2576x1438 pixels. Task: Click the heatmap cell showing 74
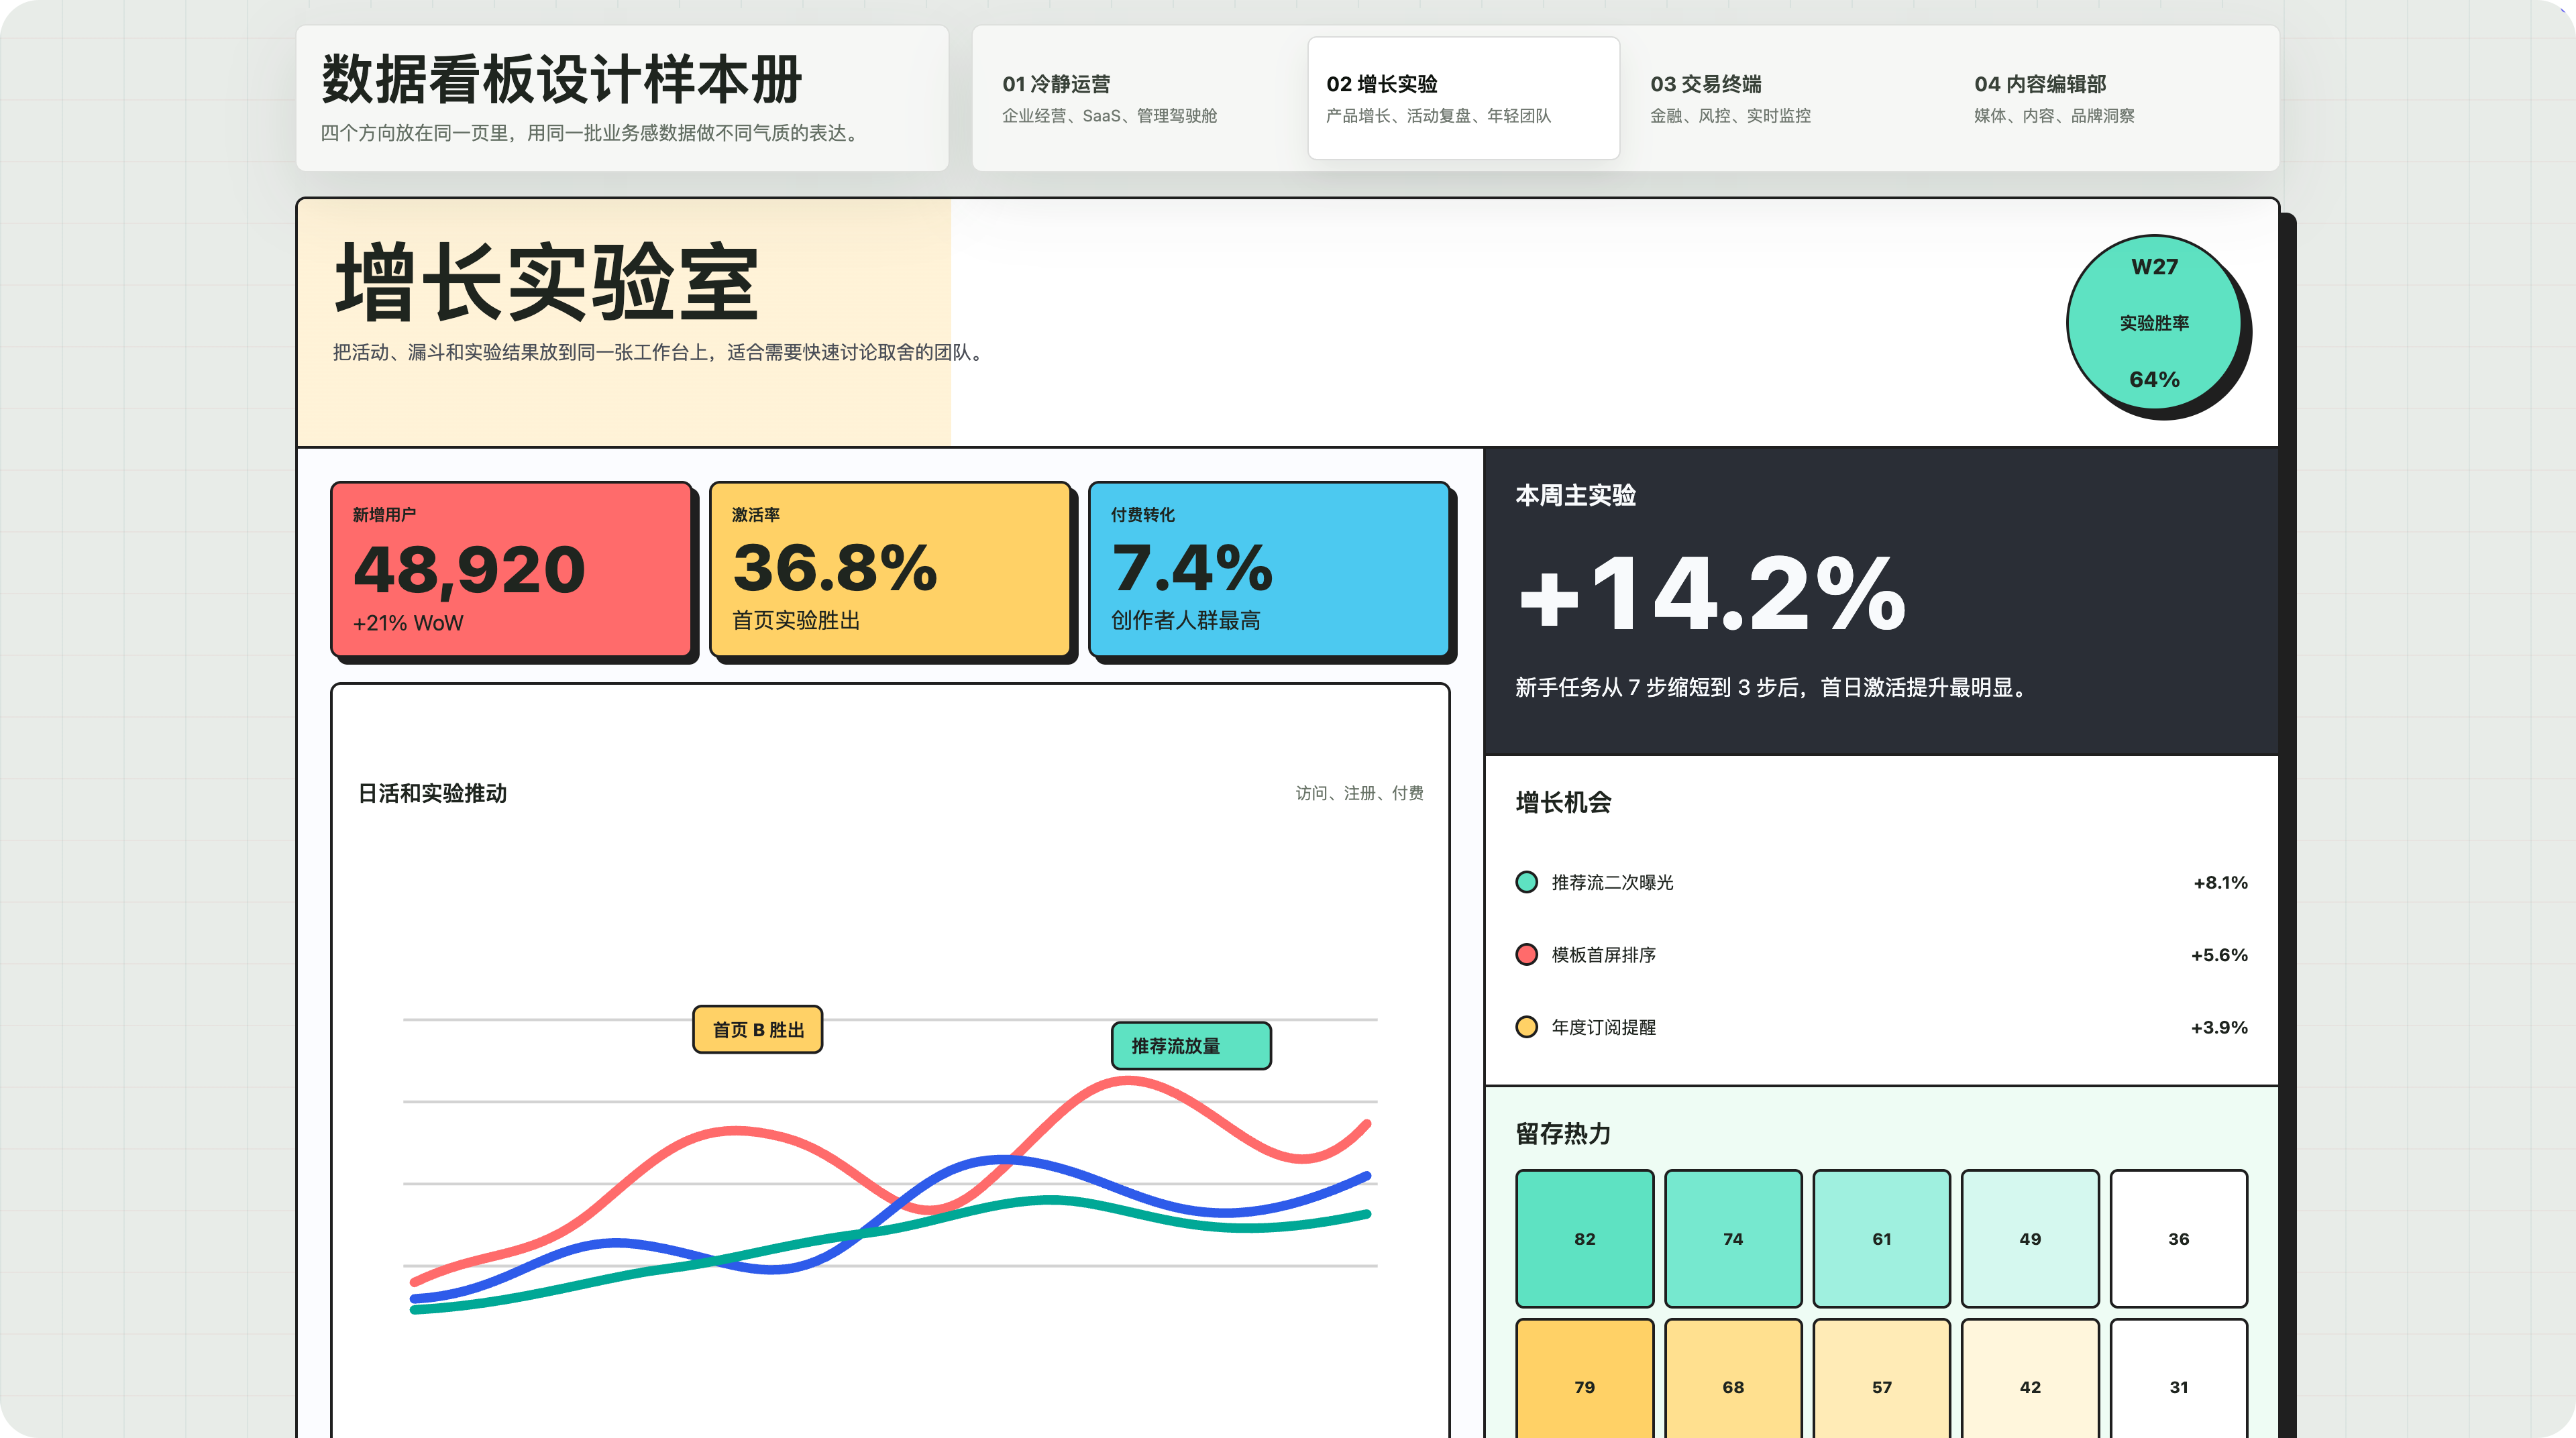point(1733,1239)
